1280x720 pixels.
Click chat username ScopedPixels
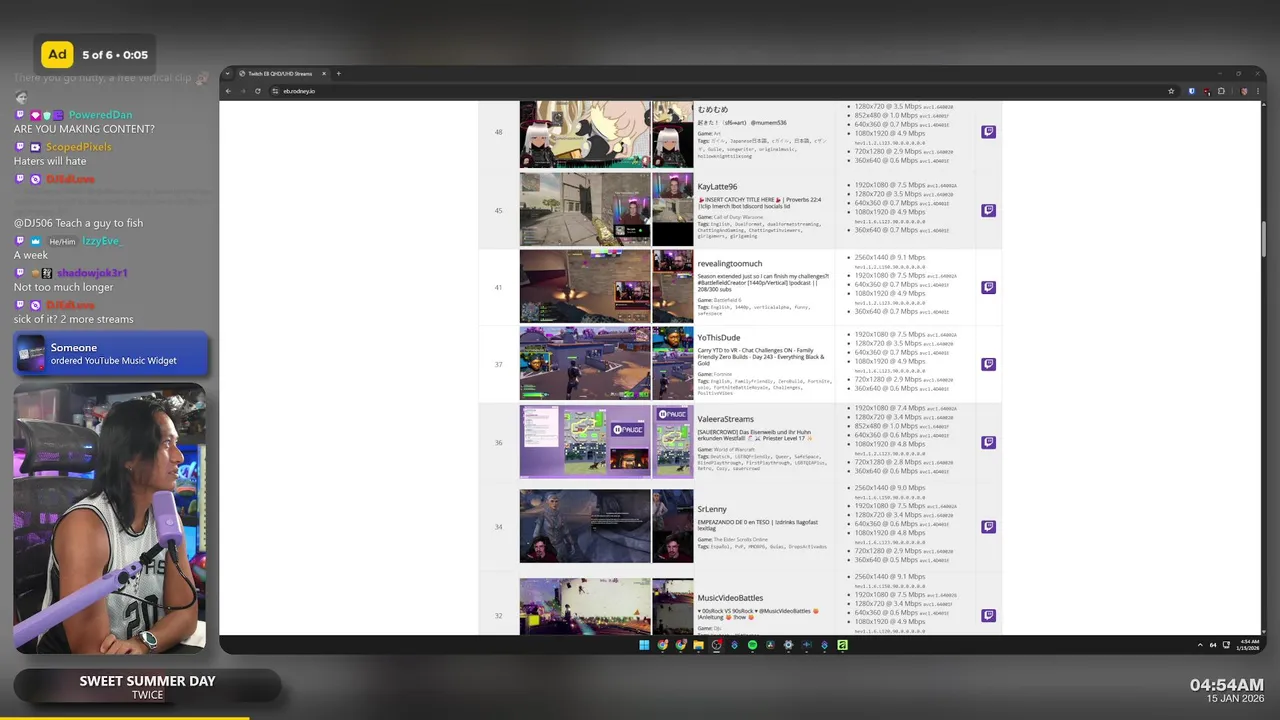[x=78, y=147]
